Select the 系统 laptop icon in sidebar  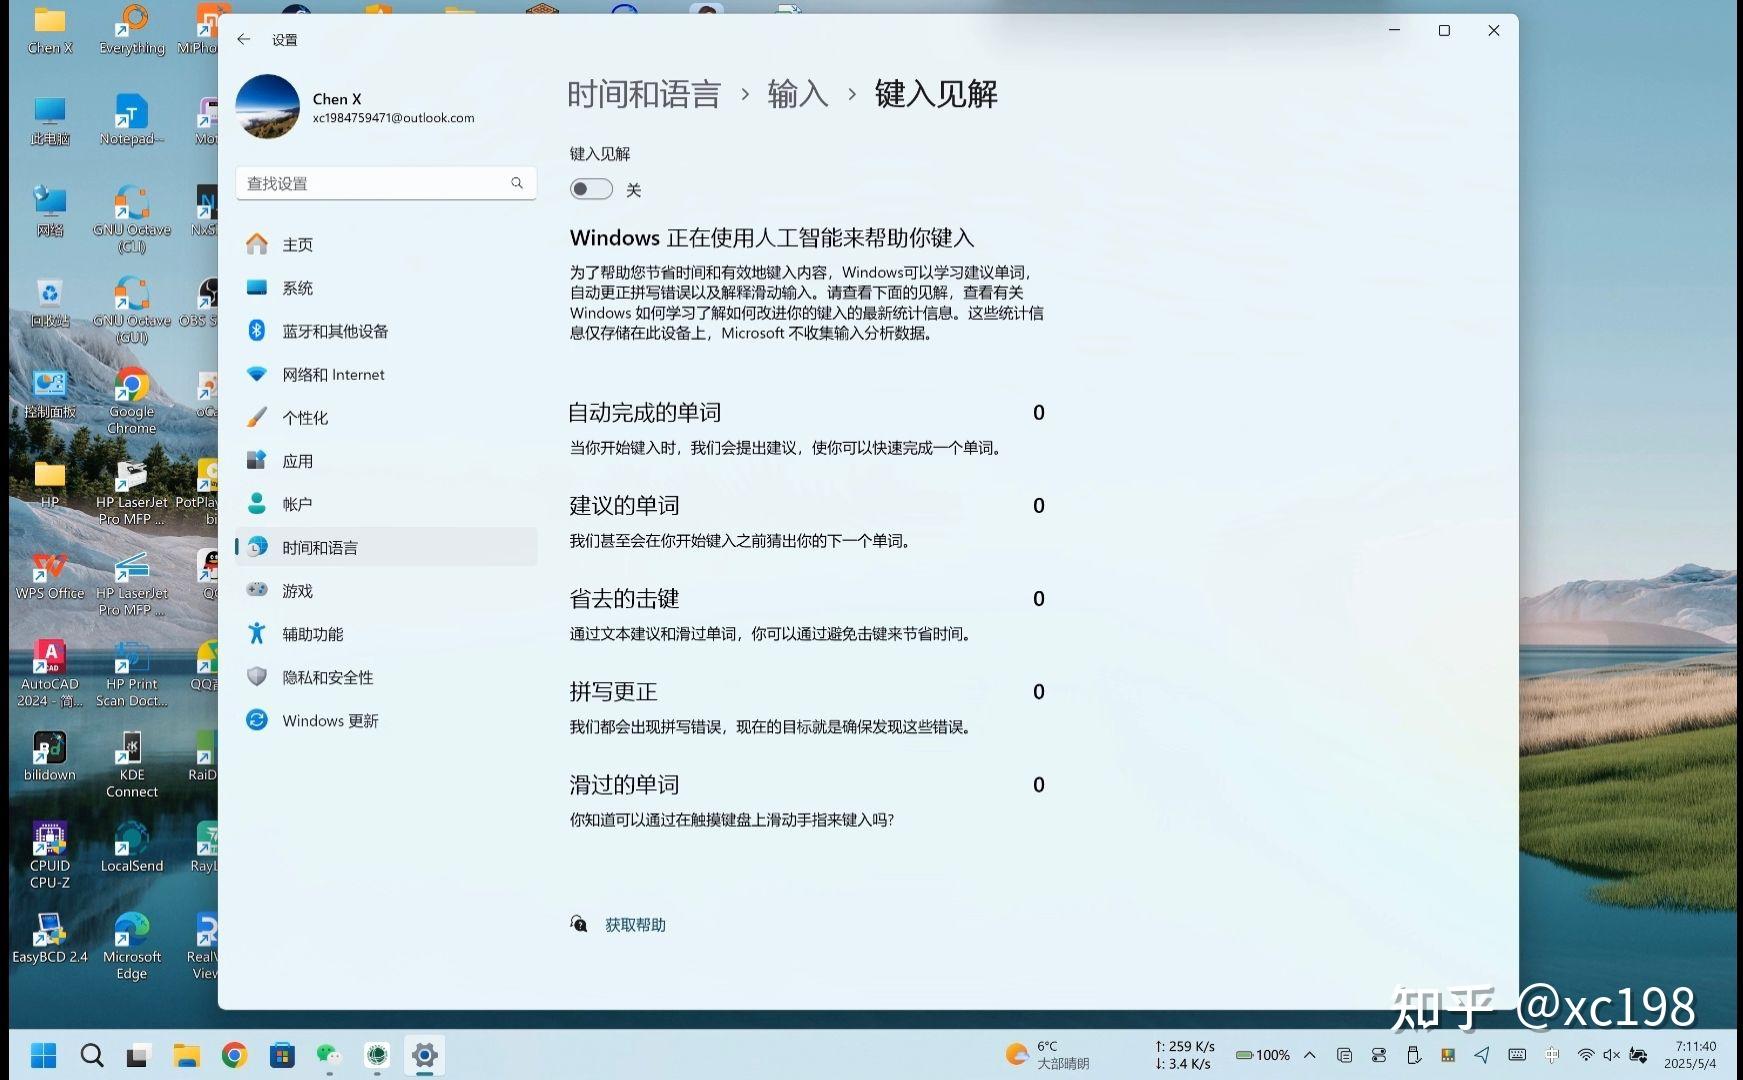point(257,287)
